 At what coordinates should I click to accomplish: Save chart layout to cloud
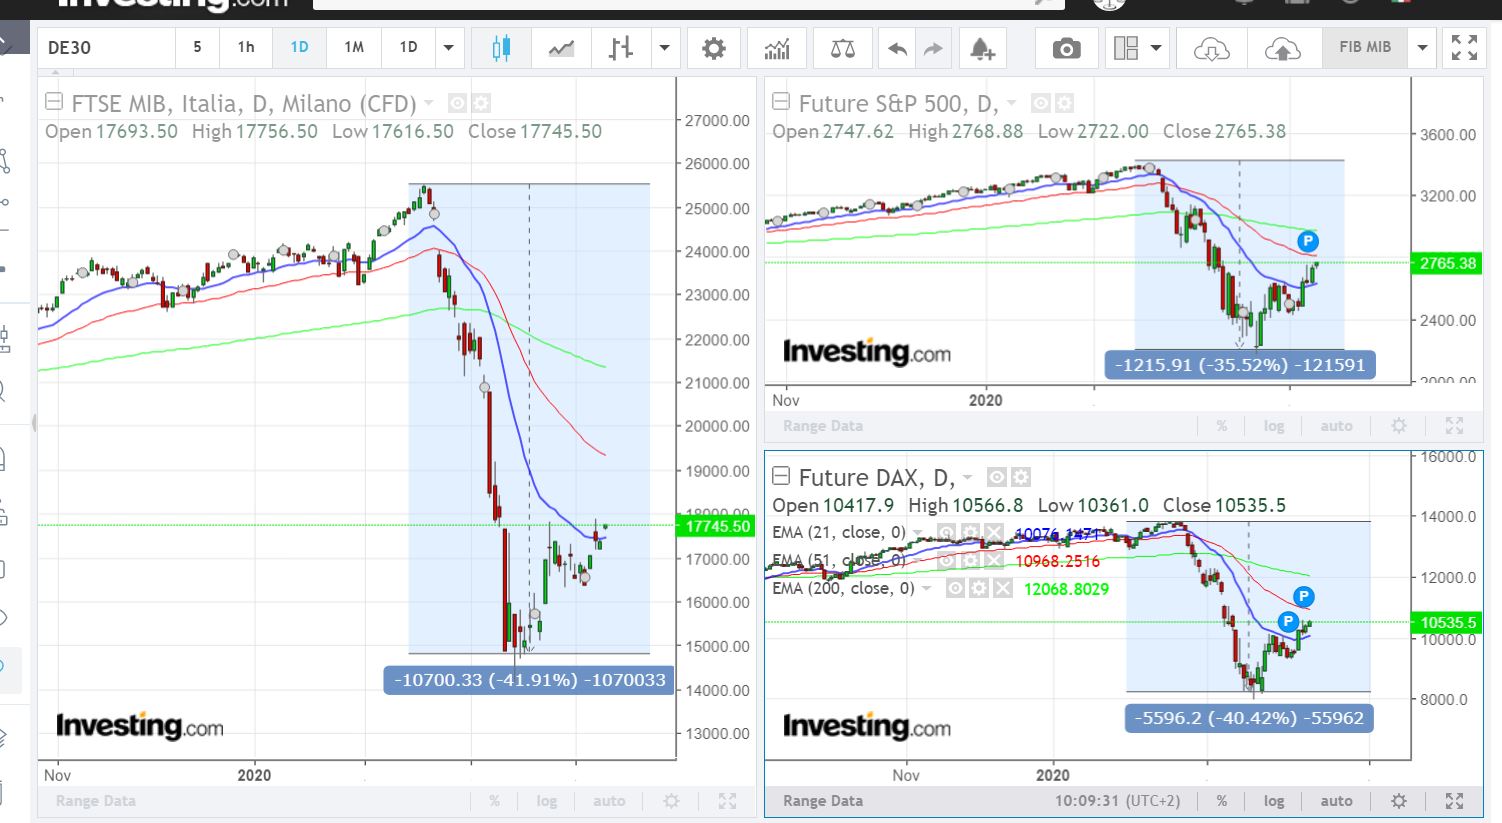(x=1283, y=48)
